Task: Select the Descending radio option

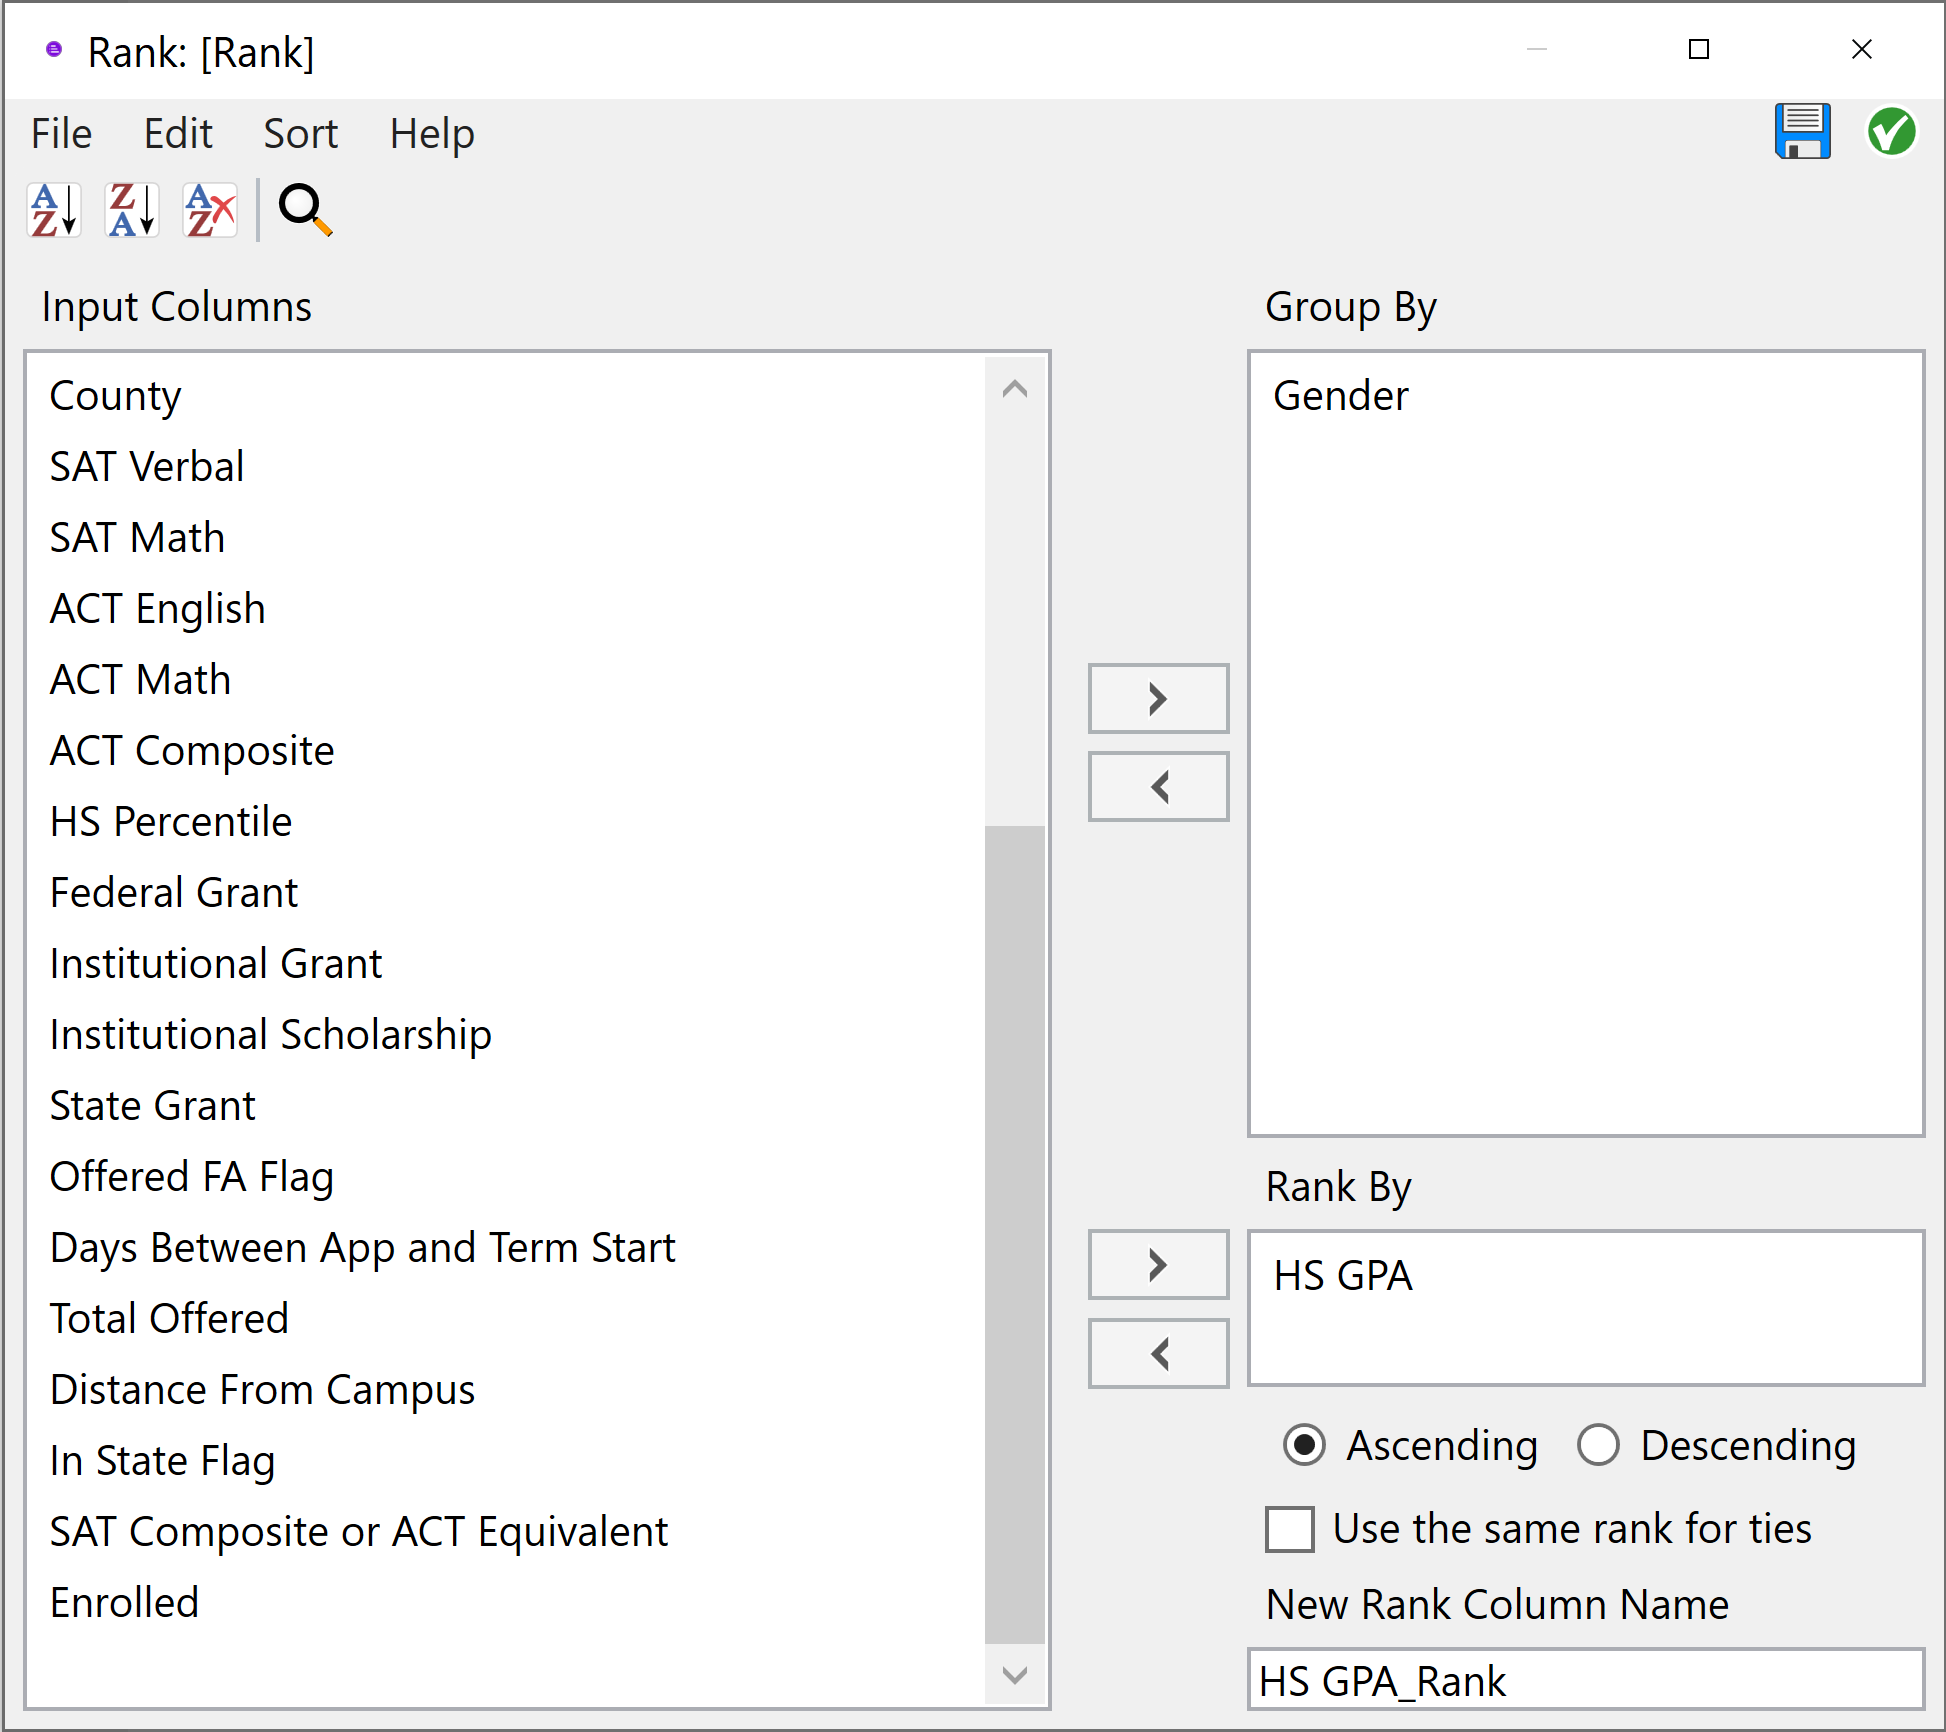Action: [1598, 1445]
